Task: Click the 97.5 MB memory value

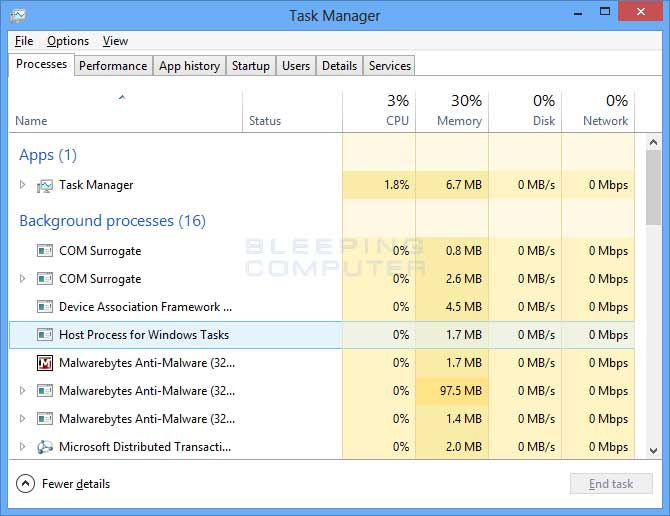Action: 461,391
